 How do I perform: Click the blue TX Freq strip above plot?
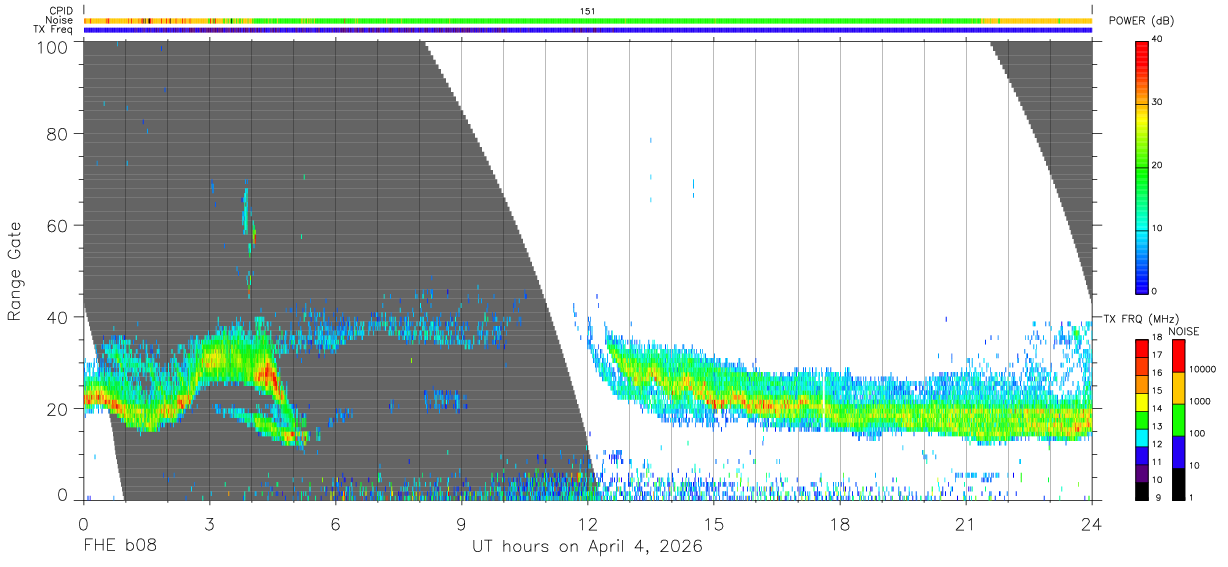tap(588, 30)
